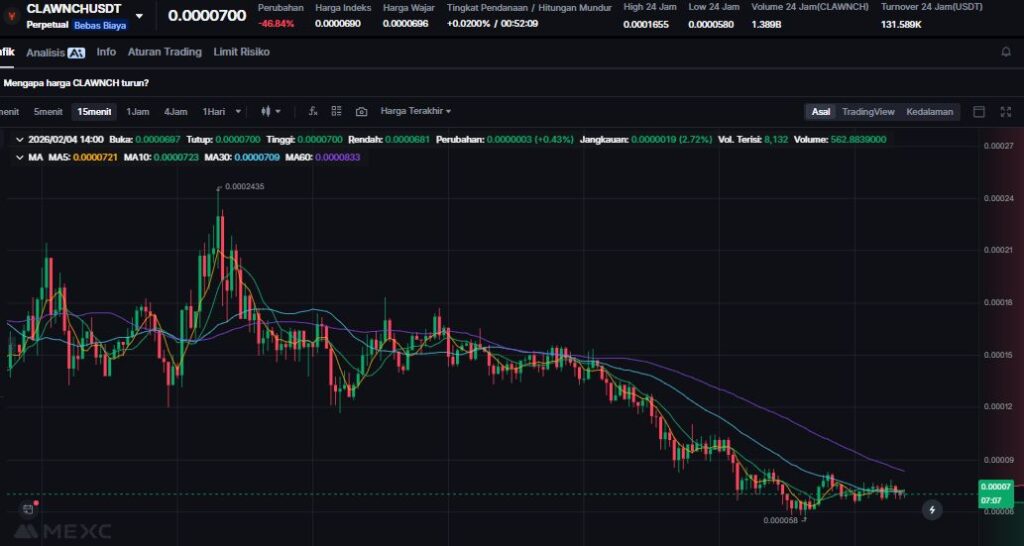Viewport: 1024px width, 546px height.
Task: Open the chart layout grid icon
Action: point(337,111)
